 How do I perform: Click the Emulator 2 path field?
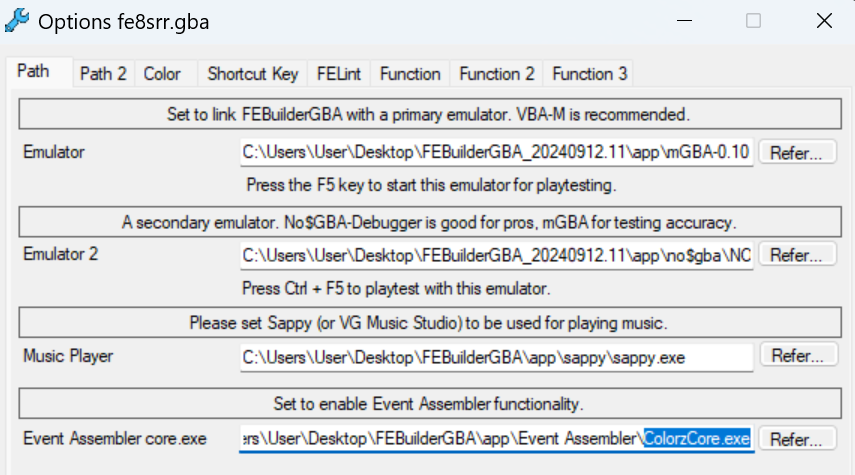point(496,255)
